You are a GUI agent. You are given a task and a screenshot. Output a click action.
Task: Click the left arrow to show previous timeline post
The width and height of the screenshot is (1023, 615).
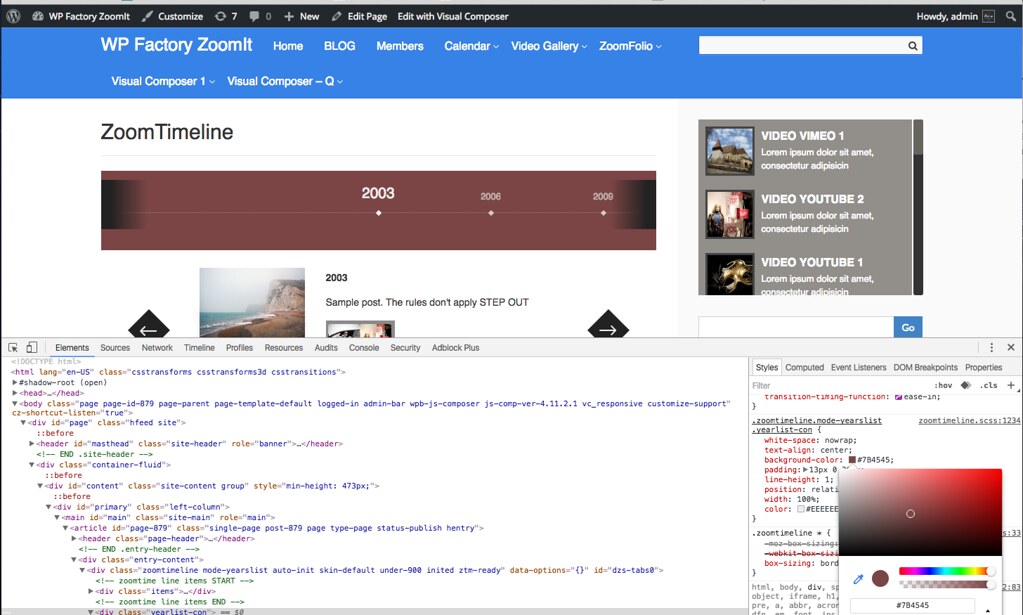pos(148,329)
